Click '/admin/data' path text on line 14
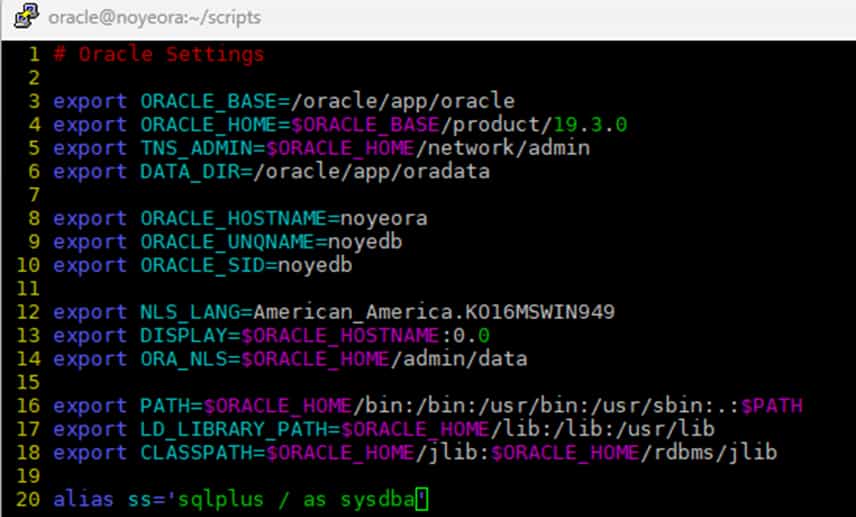The image size is (856, 517). (x=459, y=359)
